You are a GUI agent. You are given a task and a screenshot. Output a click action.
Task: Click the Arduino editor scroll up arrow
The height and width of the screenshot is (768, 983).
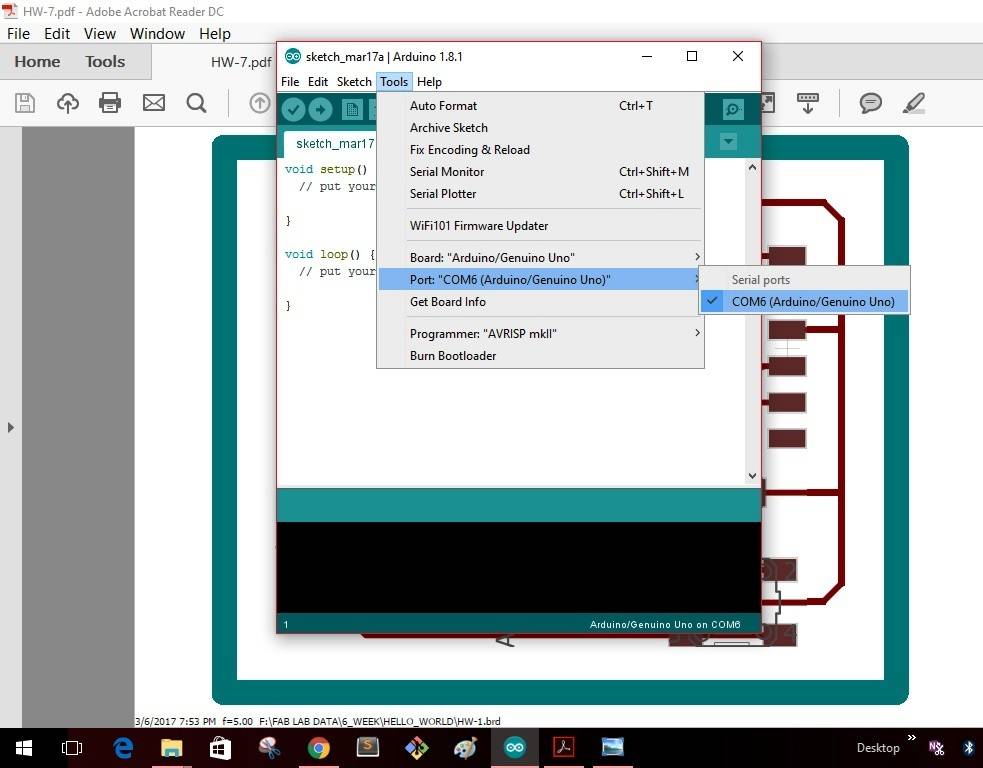tap(752, 167)
